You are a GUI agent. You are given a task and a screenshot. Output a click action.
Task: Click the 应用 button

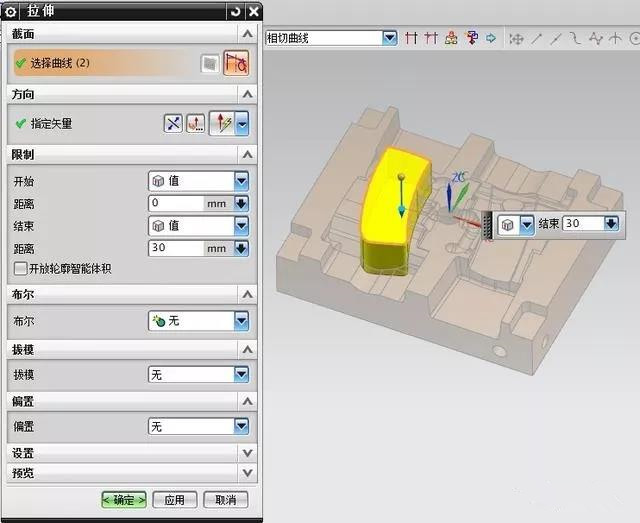tap(174, 499)
